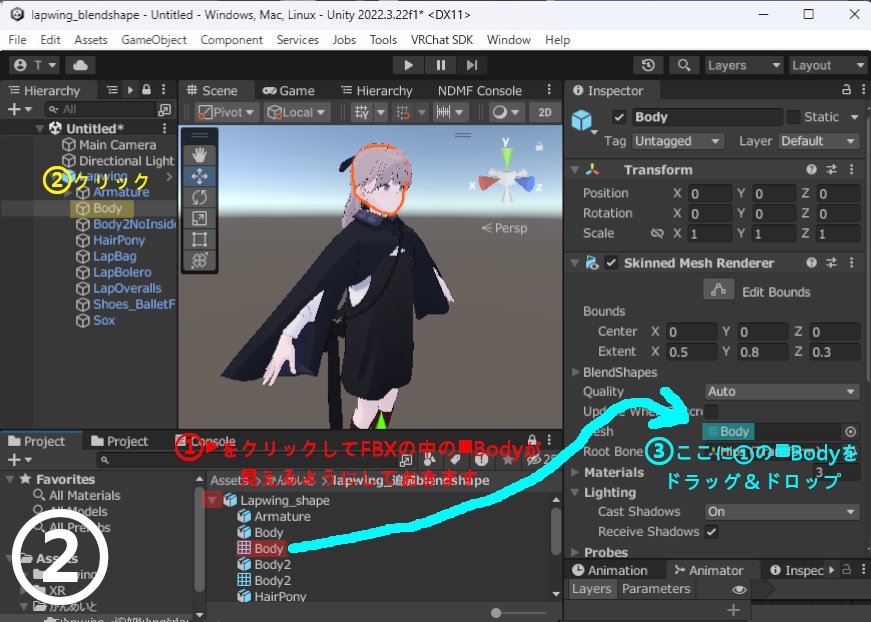Select All Materials under Favorites
The width and height of the screenshot is (871, 622).
[x=77, y=495]
